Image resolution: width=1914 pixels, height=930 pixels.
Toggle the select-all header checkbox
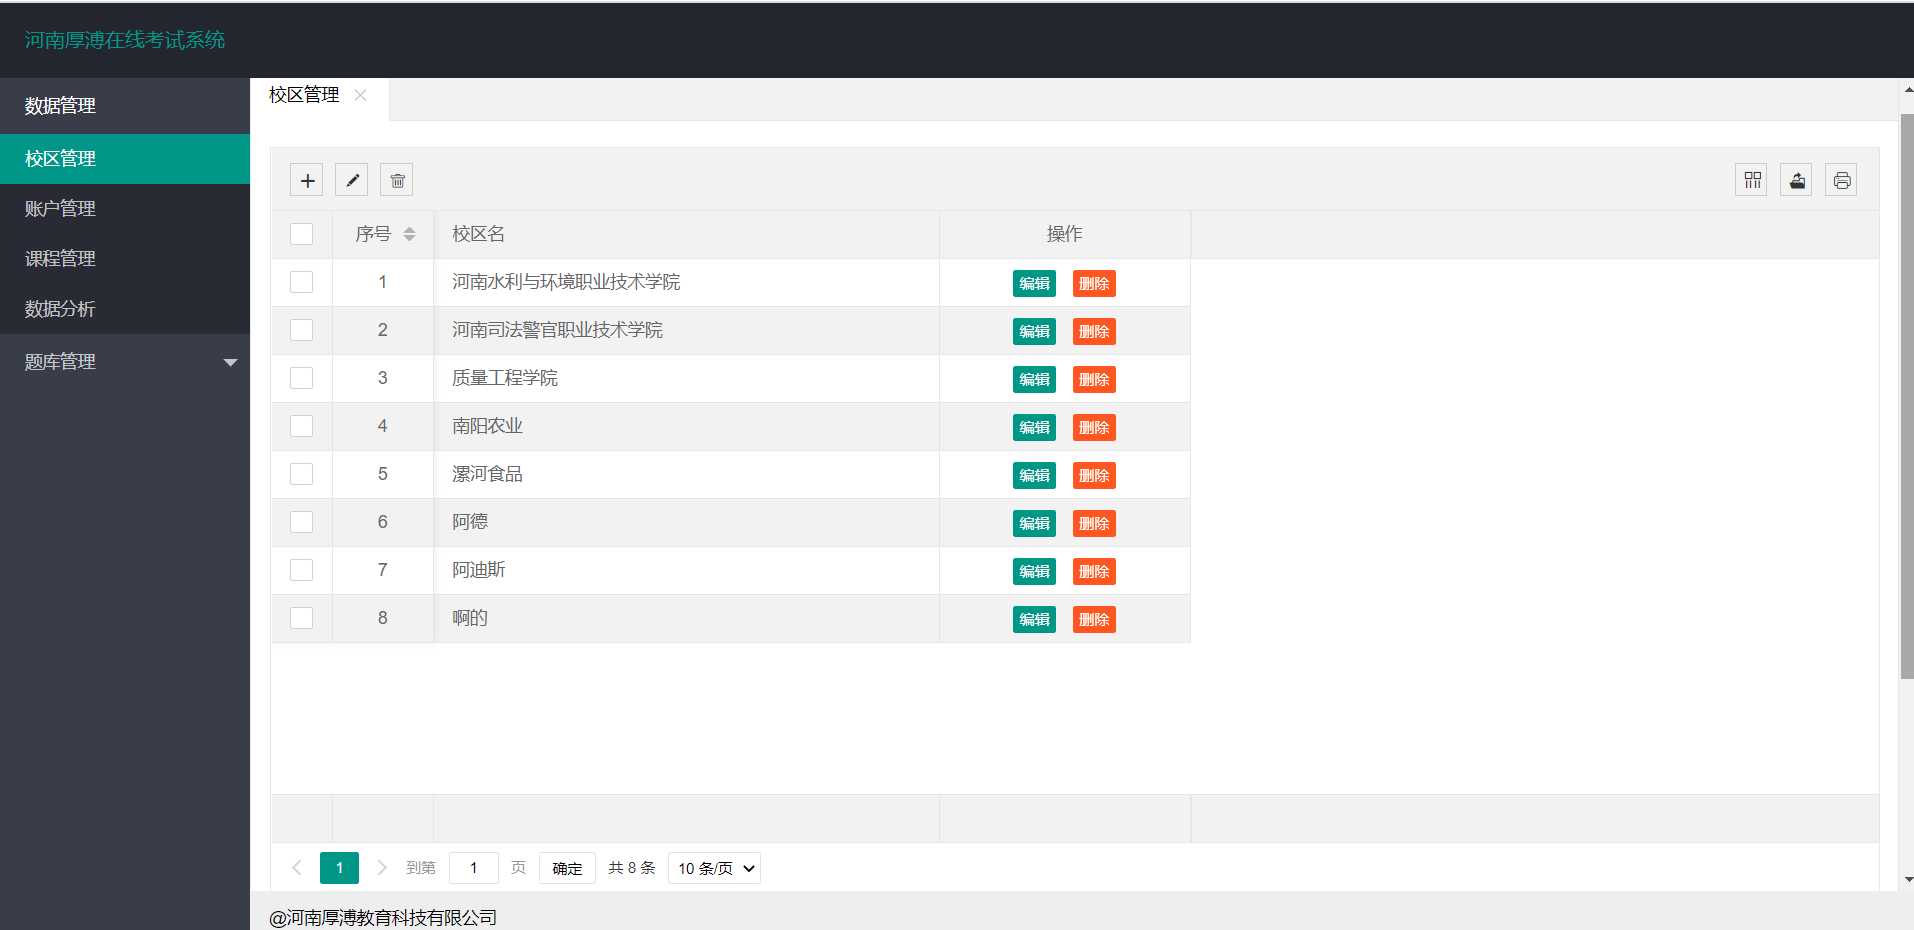(301, 234)
